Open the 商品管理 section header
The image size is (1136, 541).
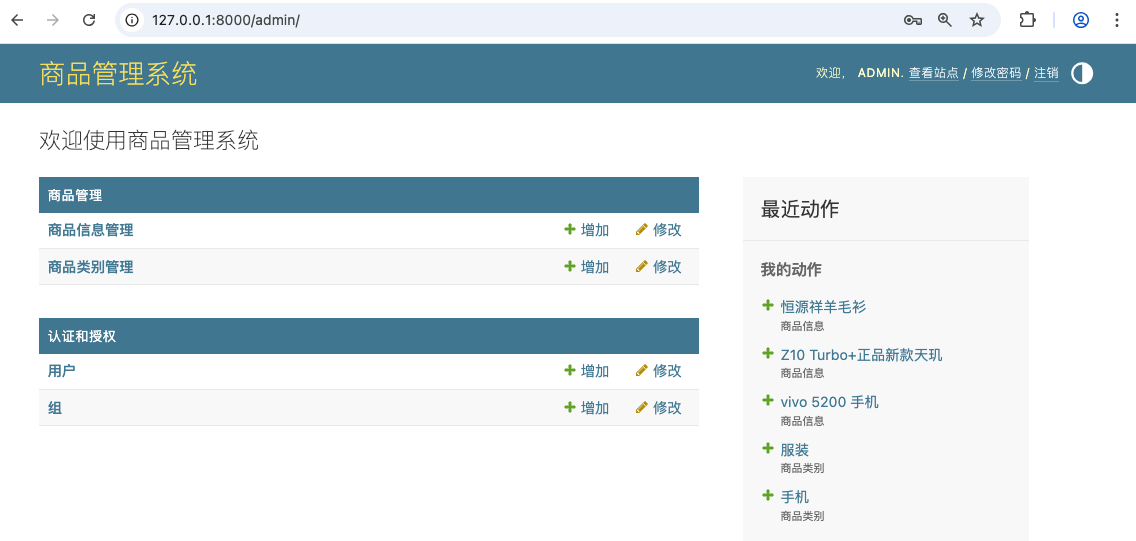(75, 196)
